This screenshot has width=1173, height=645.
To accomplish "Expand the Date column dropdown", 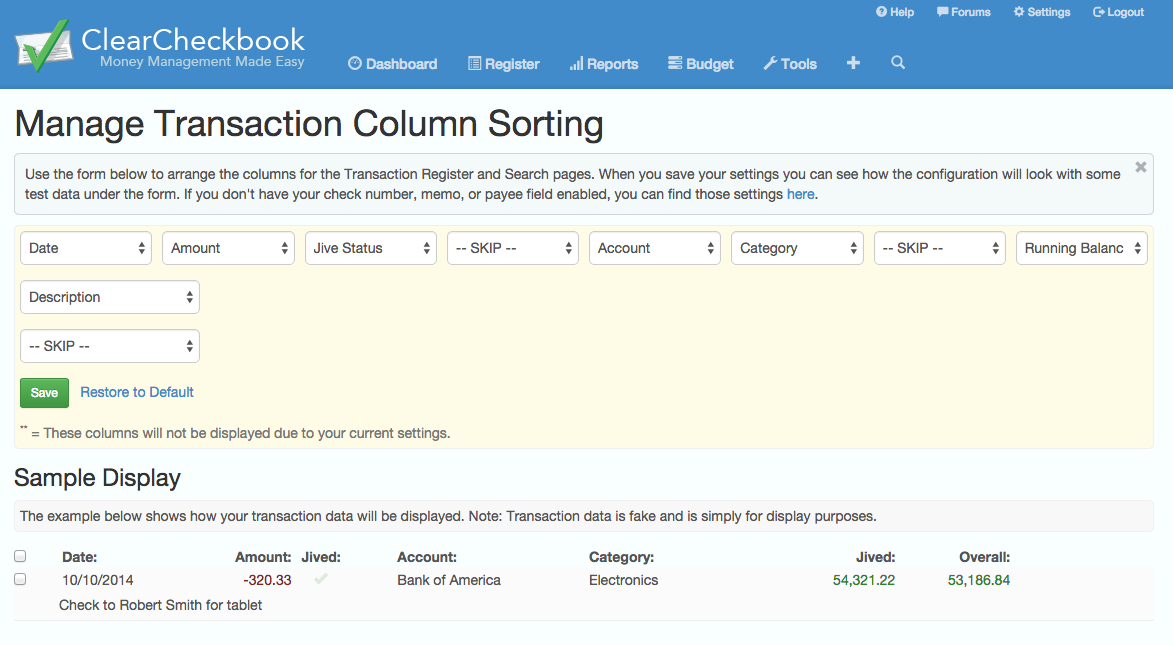I will 86,248.
